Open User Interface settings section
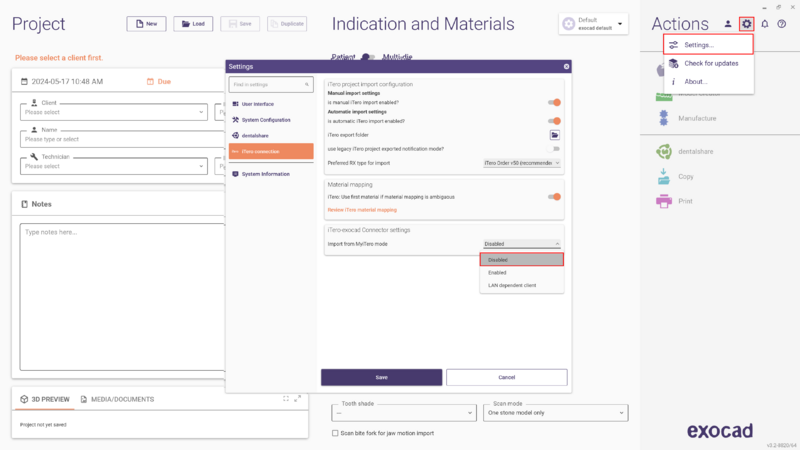Screen dimensions: 800x450 (271, 104)
